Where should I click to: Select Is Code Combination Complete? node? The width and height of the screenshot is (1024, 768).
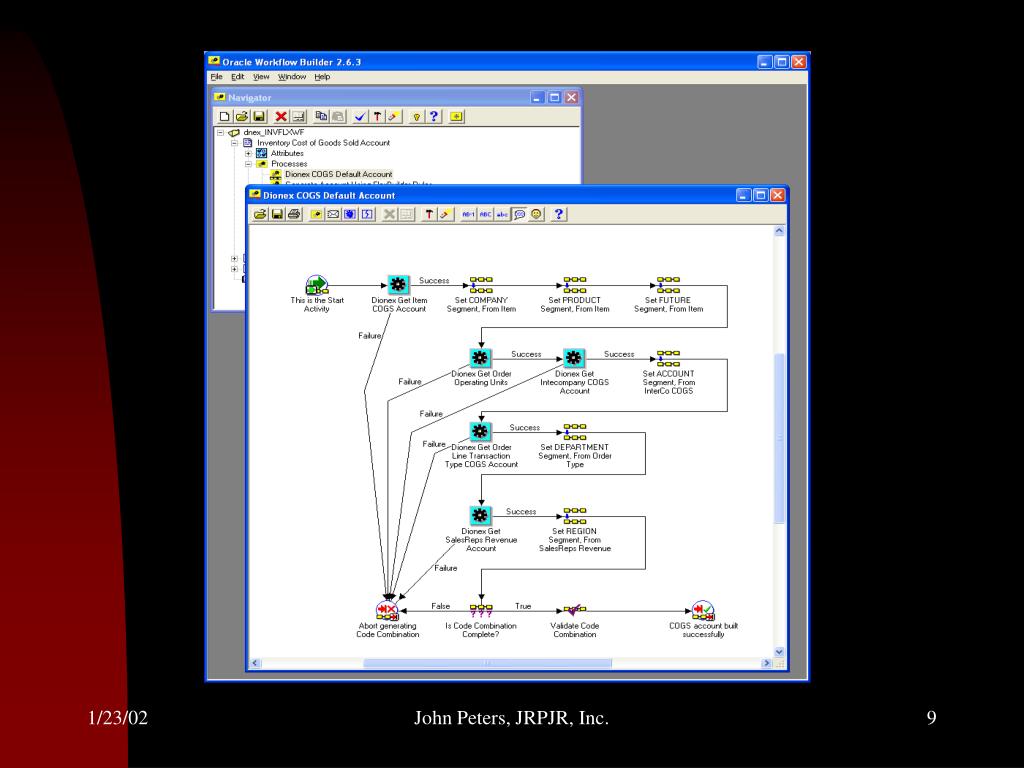tap(481, 611)
